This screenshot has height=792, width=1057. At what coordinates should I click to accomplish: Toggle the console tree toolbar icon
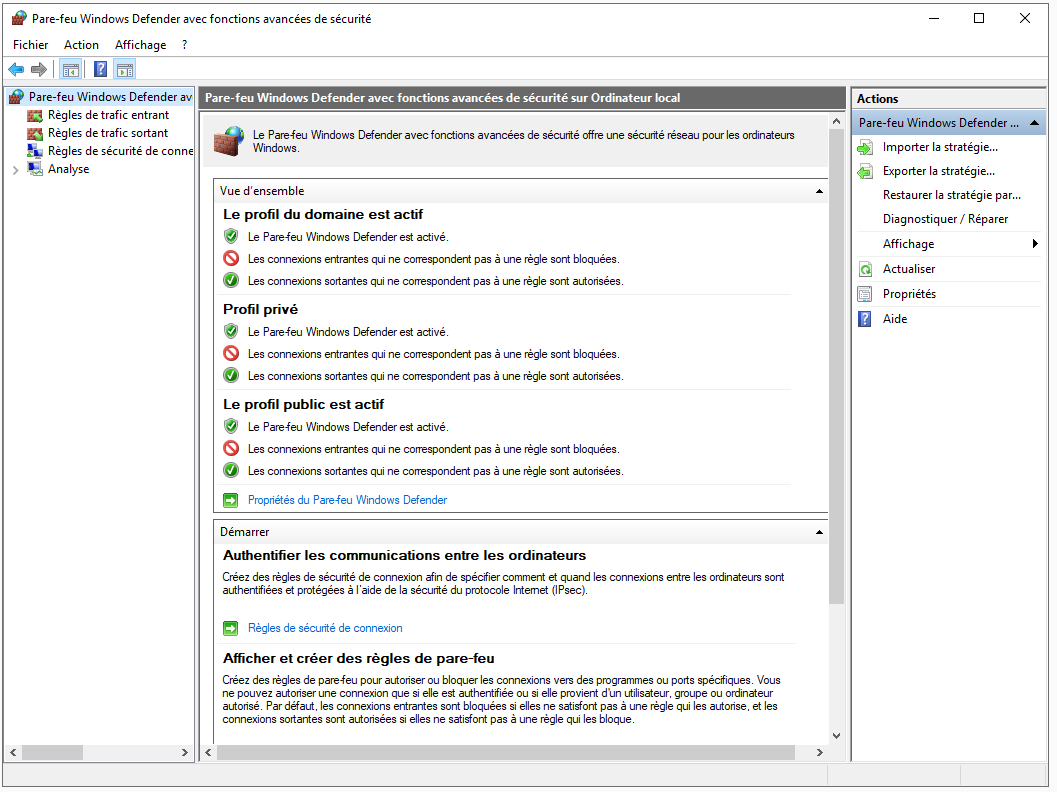coord(71,69)
